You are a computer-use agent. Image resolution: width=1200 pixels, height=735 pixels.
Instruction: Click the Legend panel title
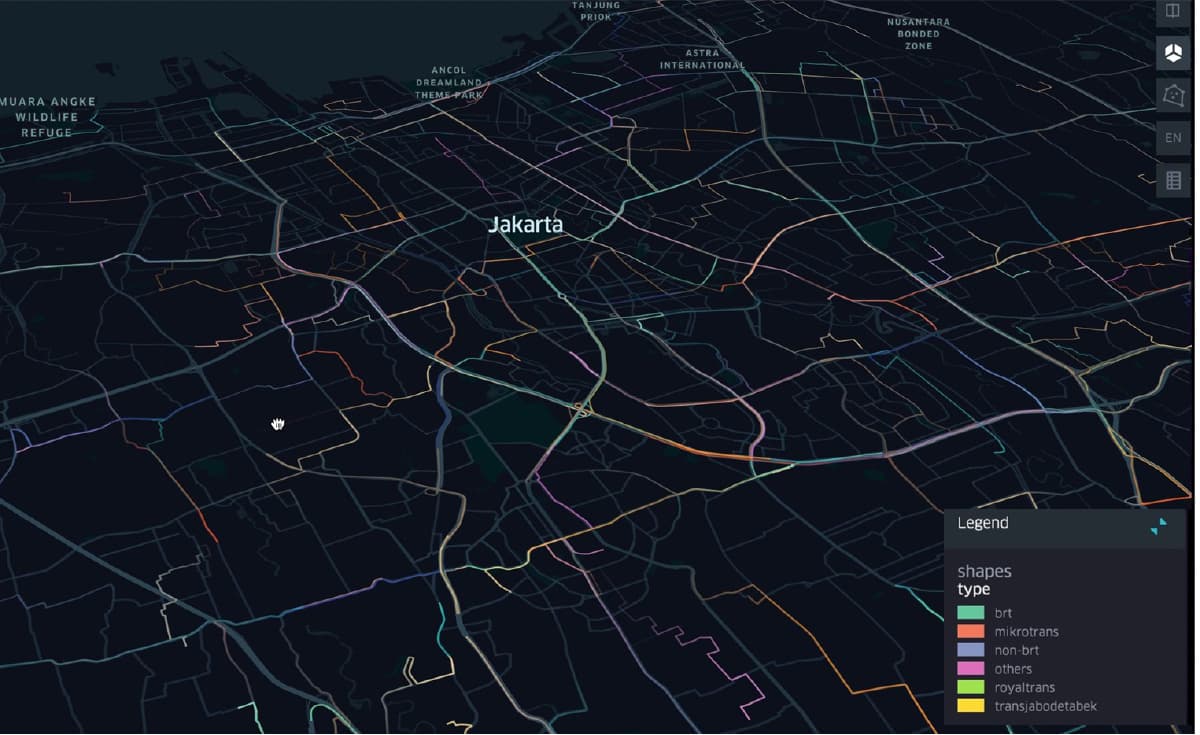(983, 523)
